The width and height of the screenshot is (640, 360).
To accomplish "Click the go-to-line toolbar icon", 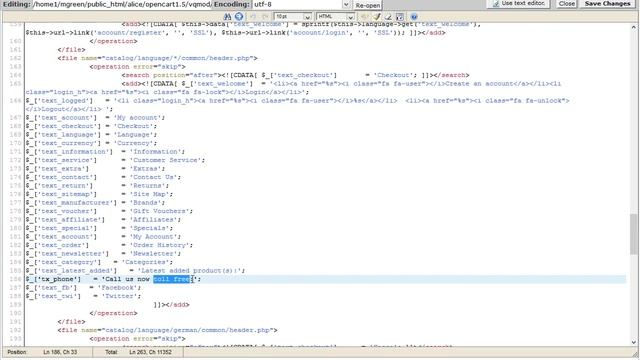I will pos(239,17).
